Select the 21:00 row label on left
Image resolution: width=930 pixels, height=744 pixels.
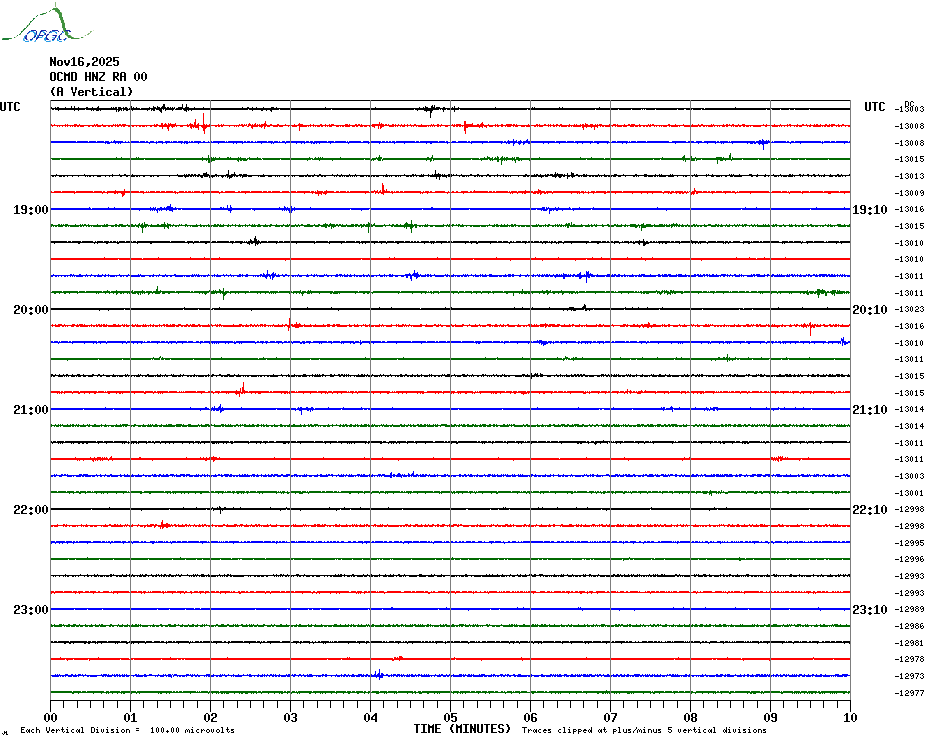click(31, 410)
